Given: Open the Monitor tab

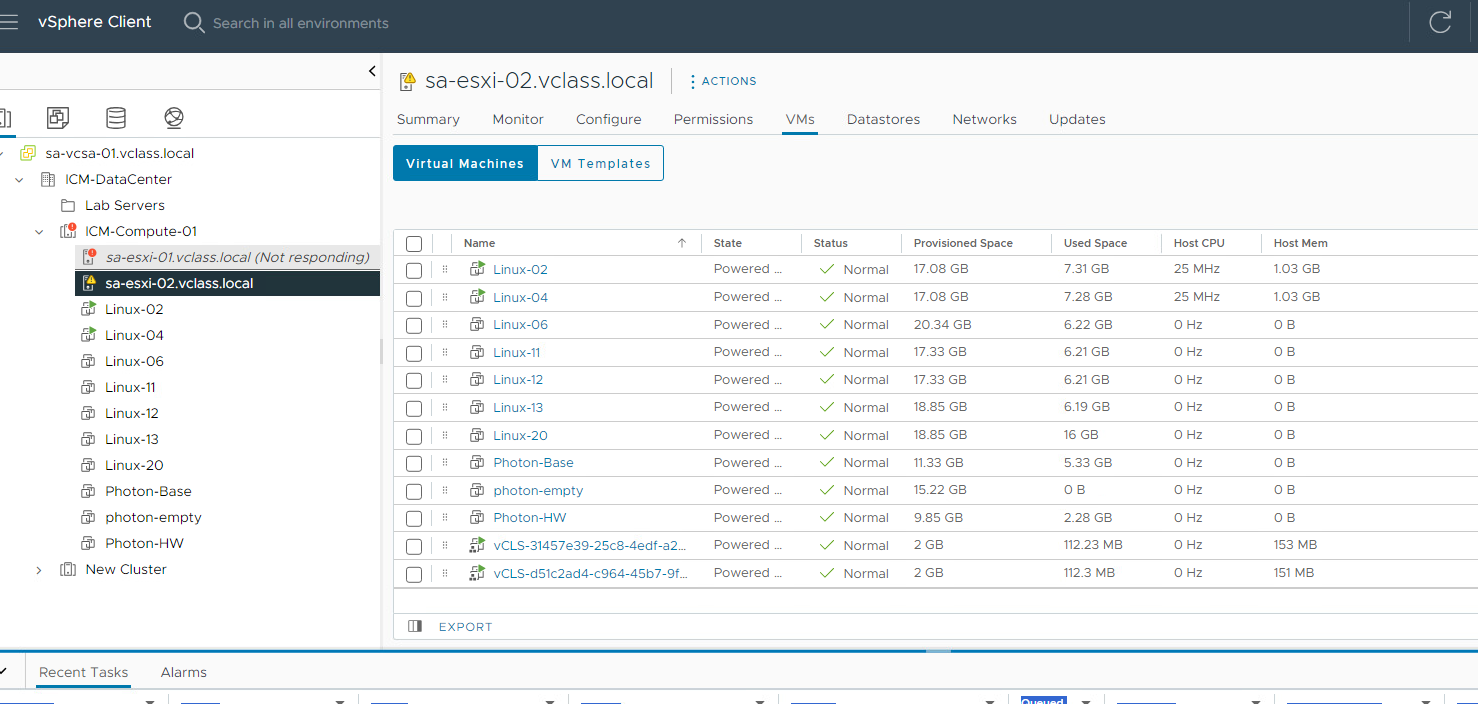Looking at the screenshot, I should [518, 119].
